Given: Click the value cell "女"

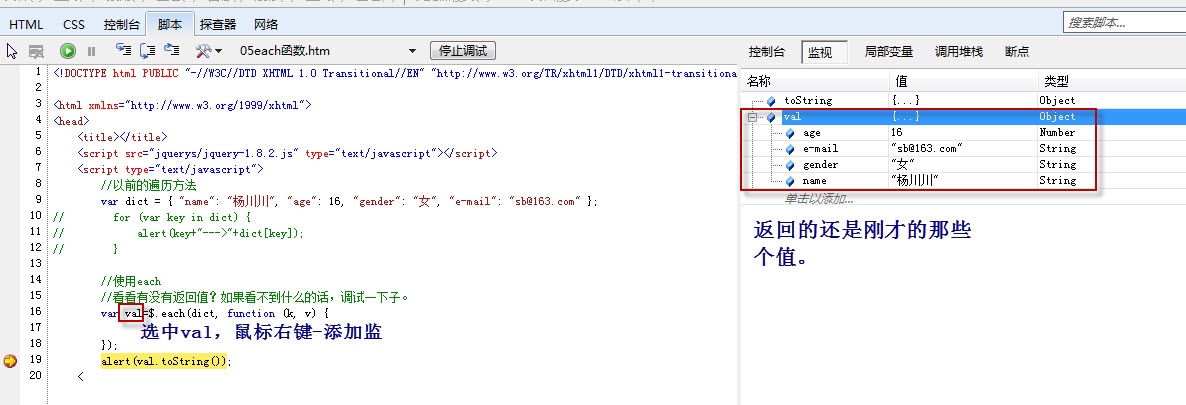Looking at the screenshot, I should (x=964, y=164).
